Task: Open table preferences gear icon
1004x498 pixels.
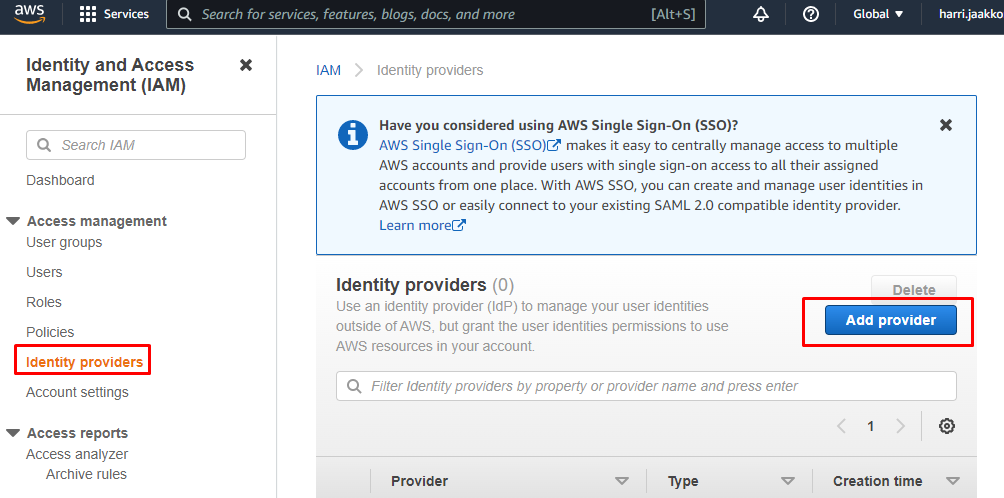Action: (947, 426)
